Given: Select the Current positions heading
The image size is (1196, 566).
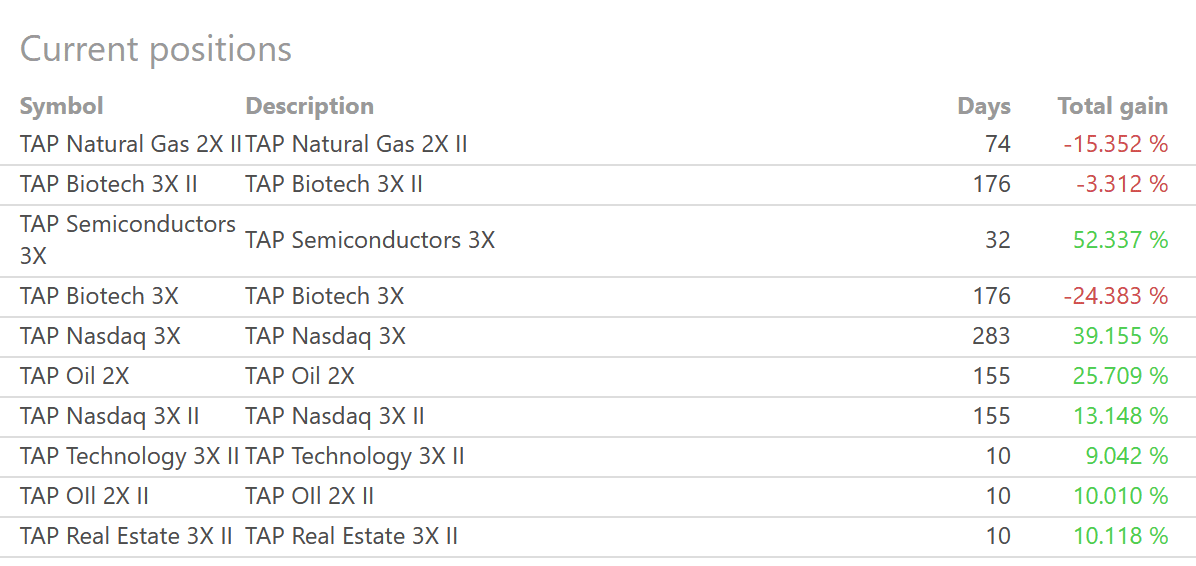Looking at the screenshot, I should (x=156, y=49).
